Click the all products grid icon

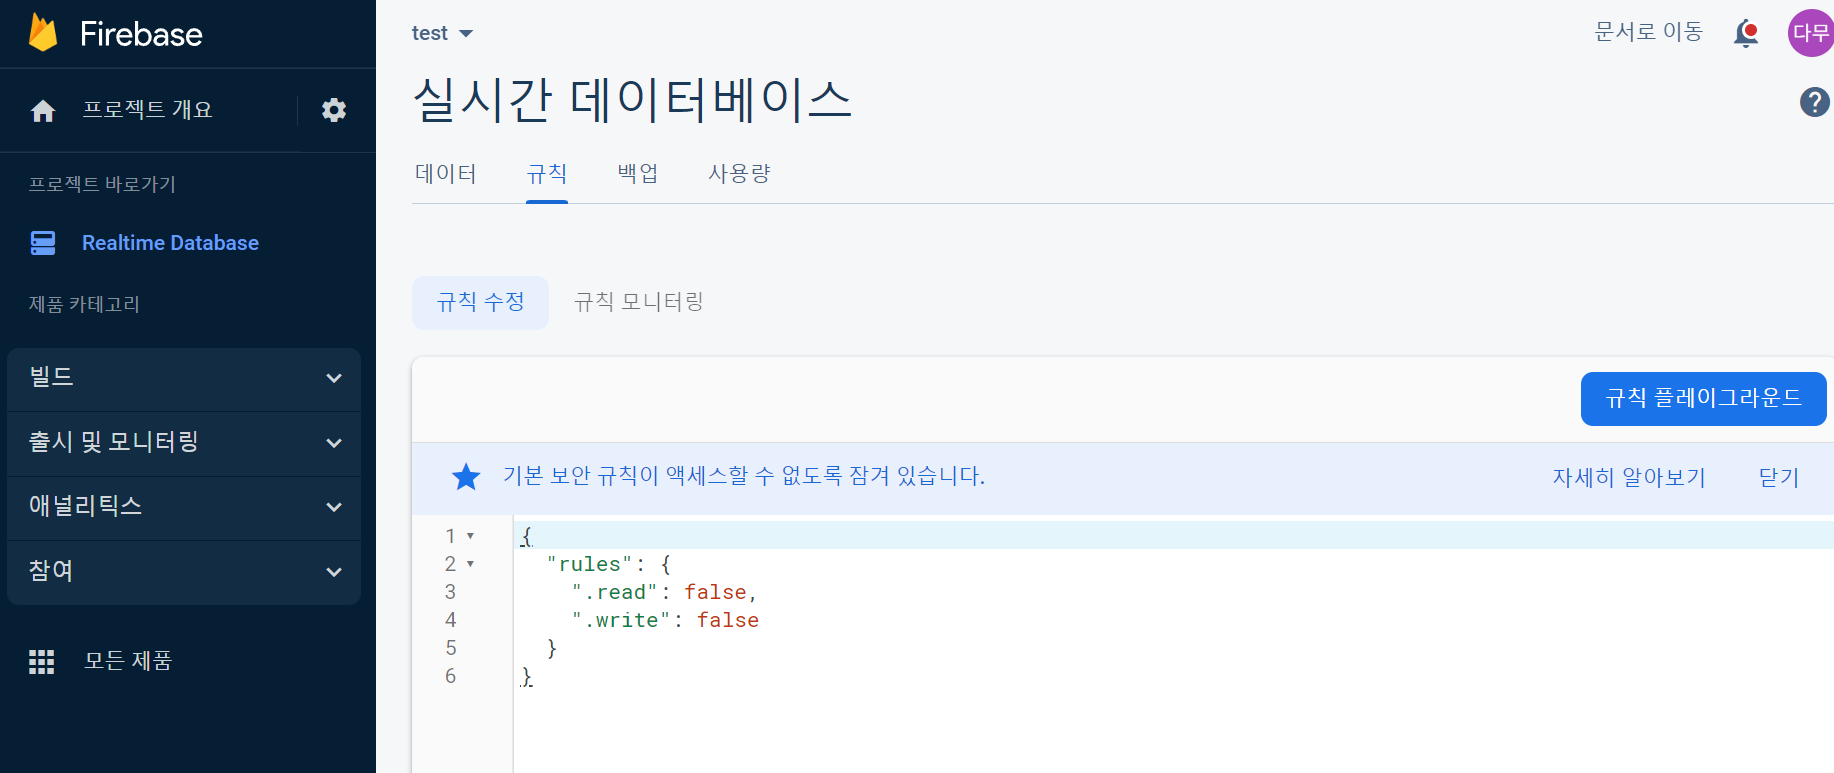[42, 661]
